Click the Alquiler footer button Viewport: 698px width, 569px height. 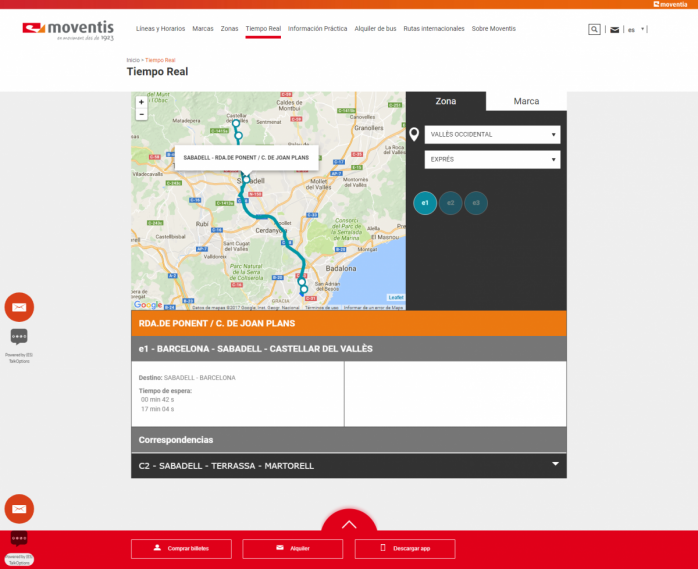click(292, 549)
